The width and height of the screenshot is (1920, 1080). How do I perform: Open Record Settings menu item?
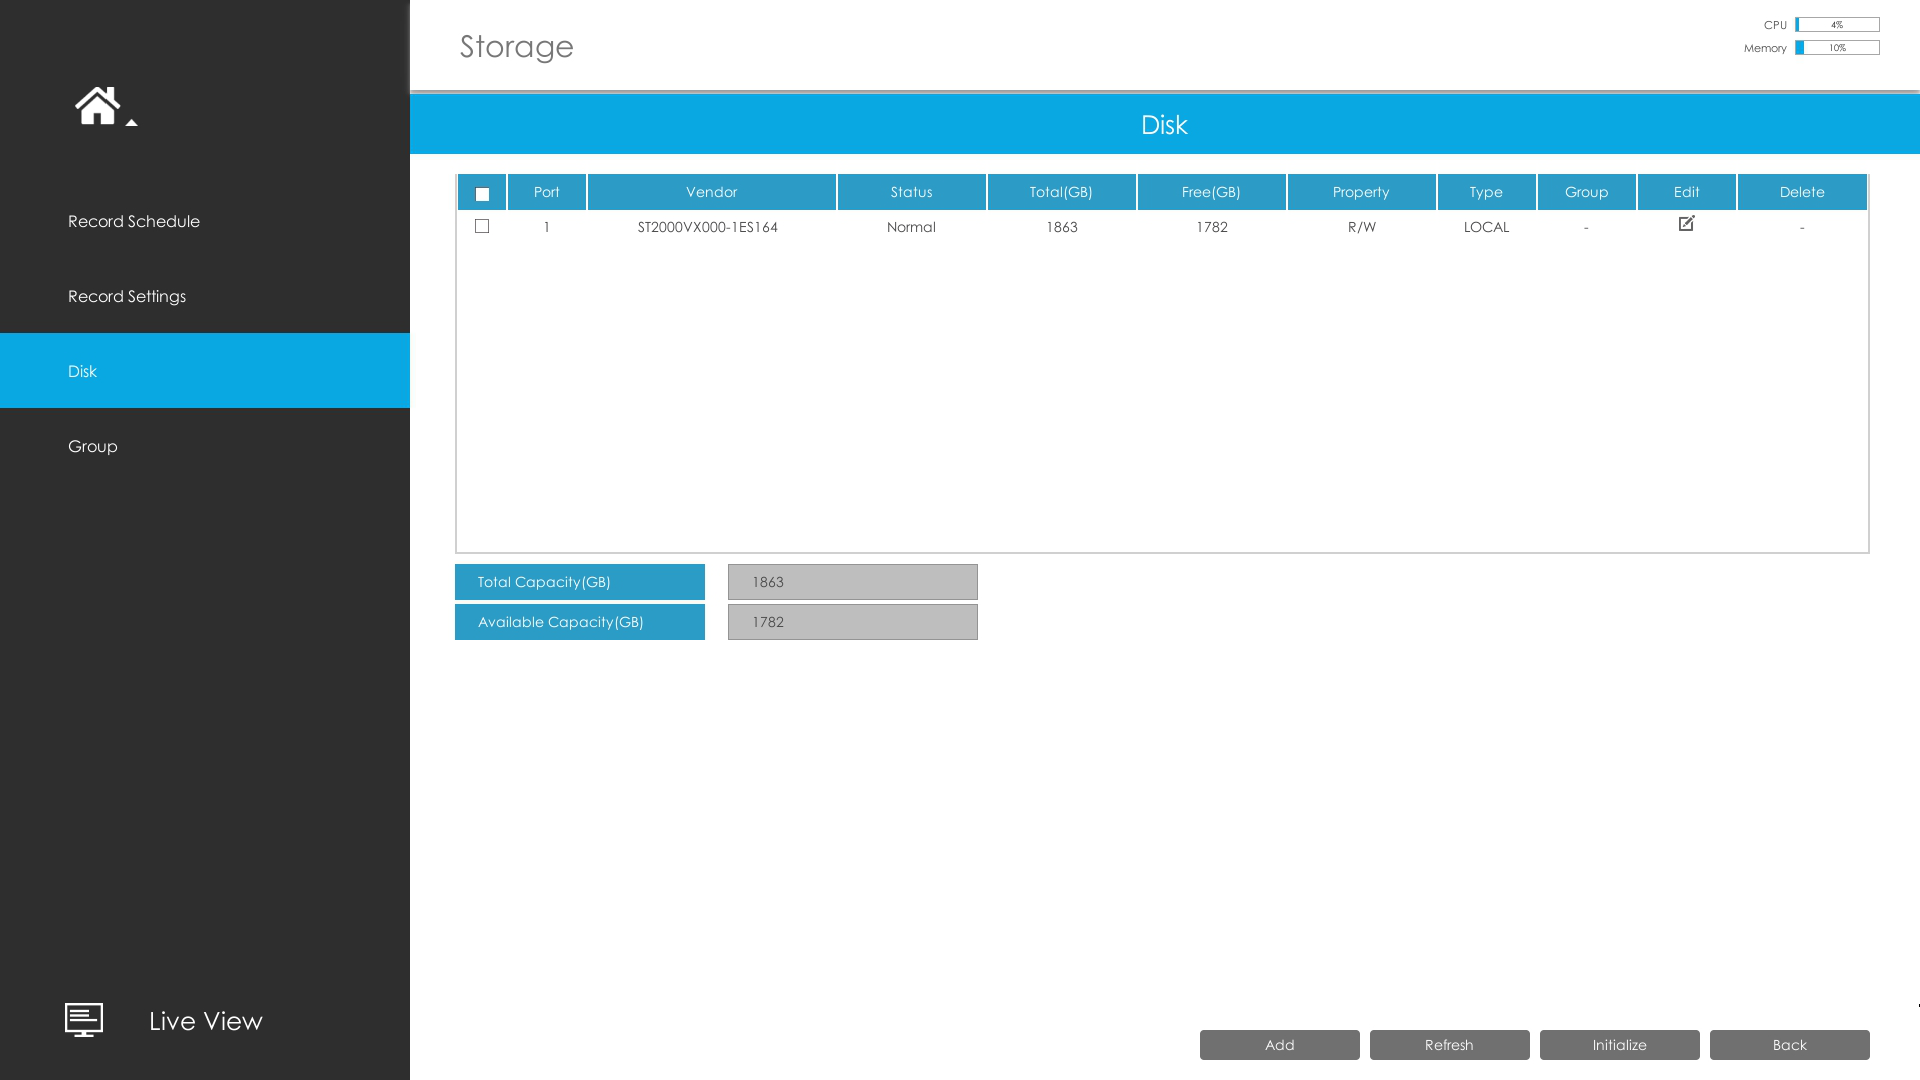[127, 296]
